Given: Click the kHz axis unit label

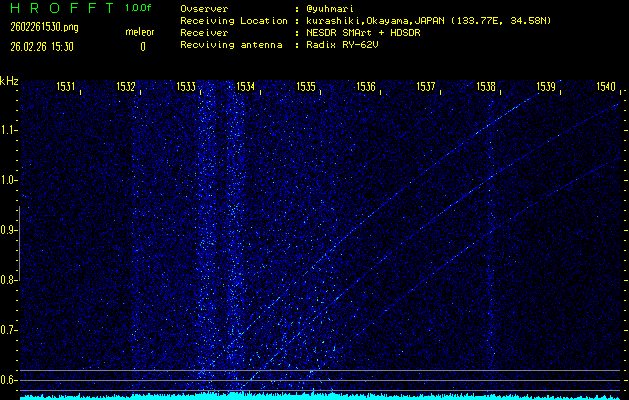Looking at the screenshot, I should click(x=9, y=81).
